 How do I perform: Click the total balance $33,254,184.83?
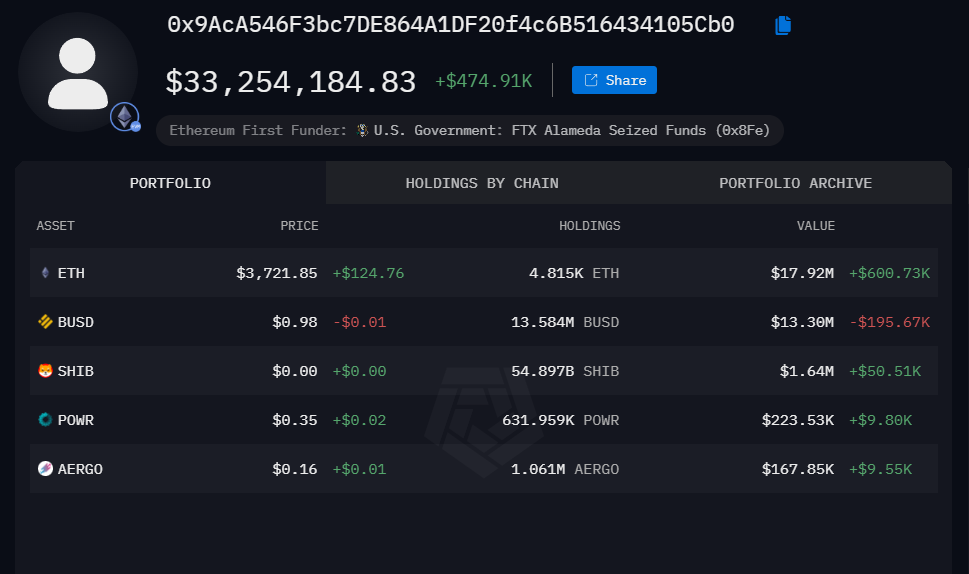(x=290, y=82)
